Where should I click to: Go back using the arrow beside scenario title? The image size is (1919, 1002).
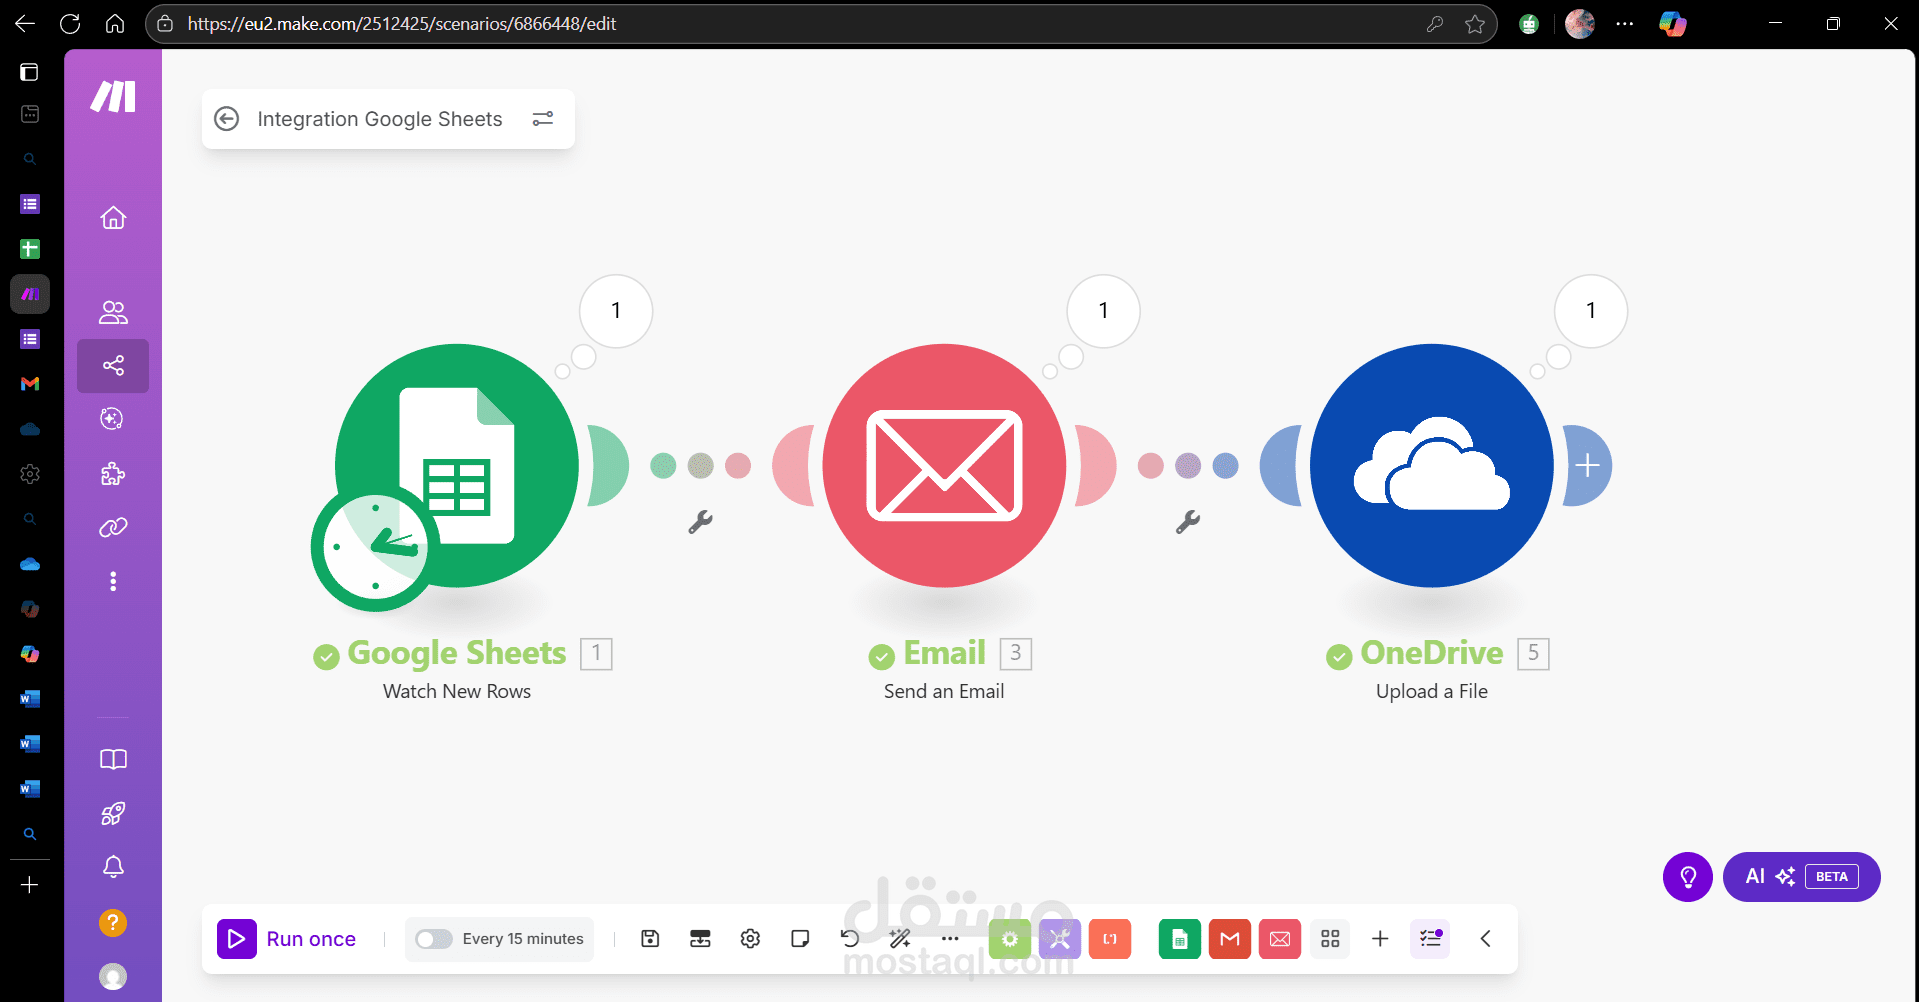[227, 119]
